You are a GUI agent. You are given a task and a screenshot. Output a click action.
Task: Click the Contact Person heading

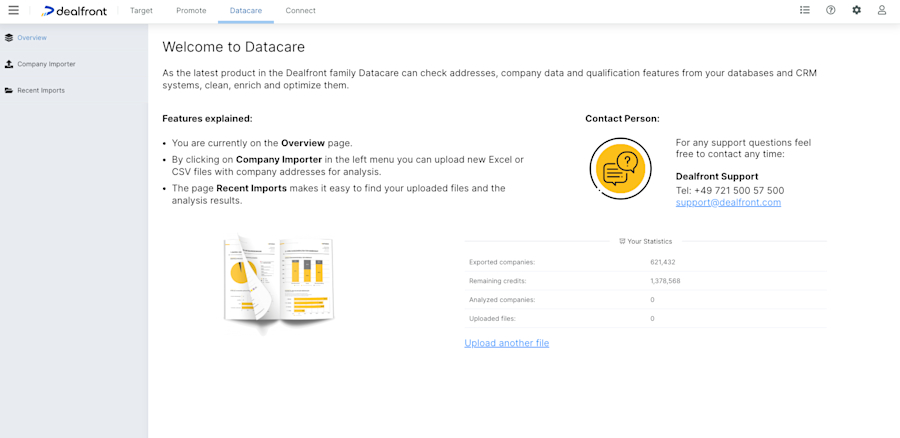622,119
